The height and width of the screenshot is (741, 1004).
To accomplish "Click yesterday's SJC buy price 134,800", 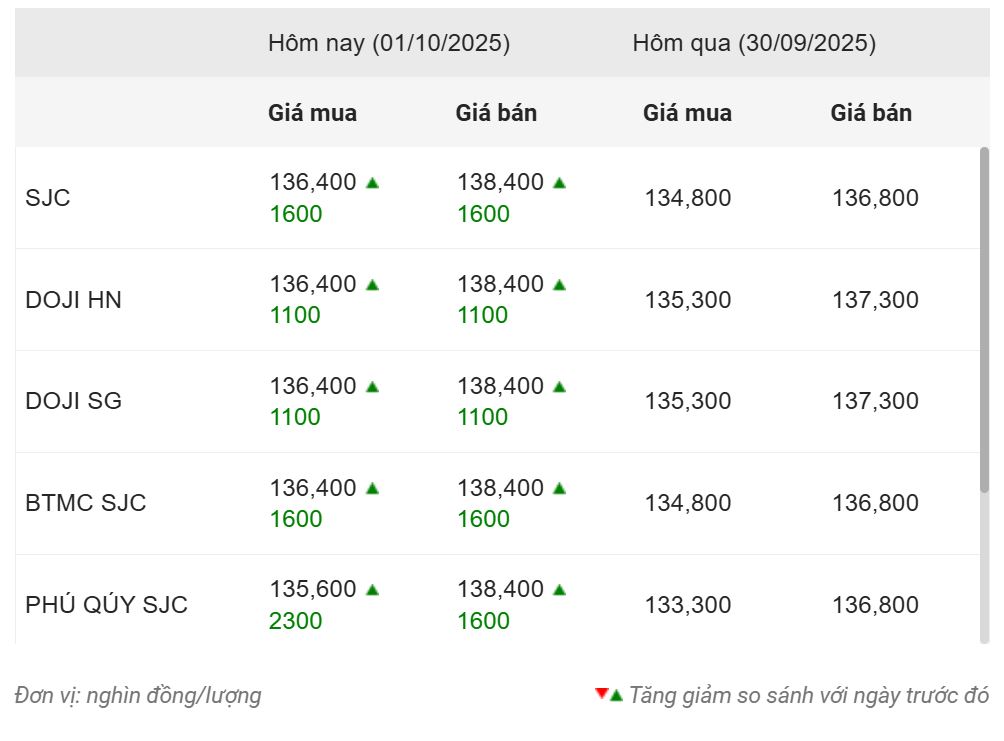I will click(688, 198).
